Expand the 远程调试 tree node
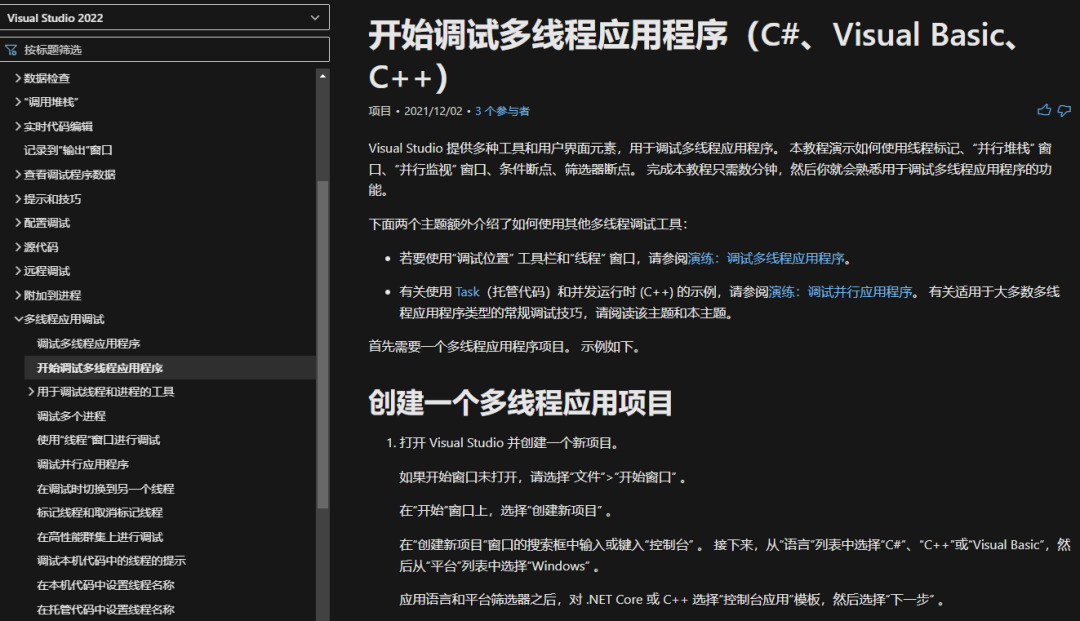 coord(18,271)
